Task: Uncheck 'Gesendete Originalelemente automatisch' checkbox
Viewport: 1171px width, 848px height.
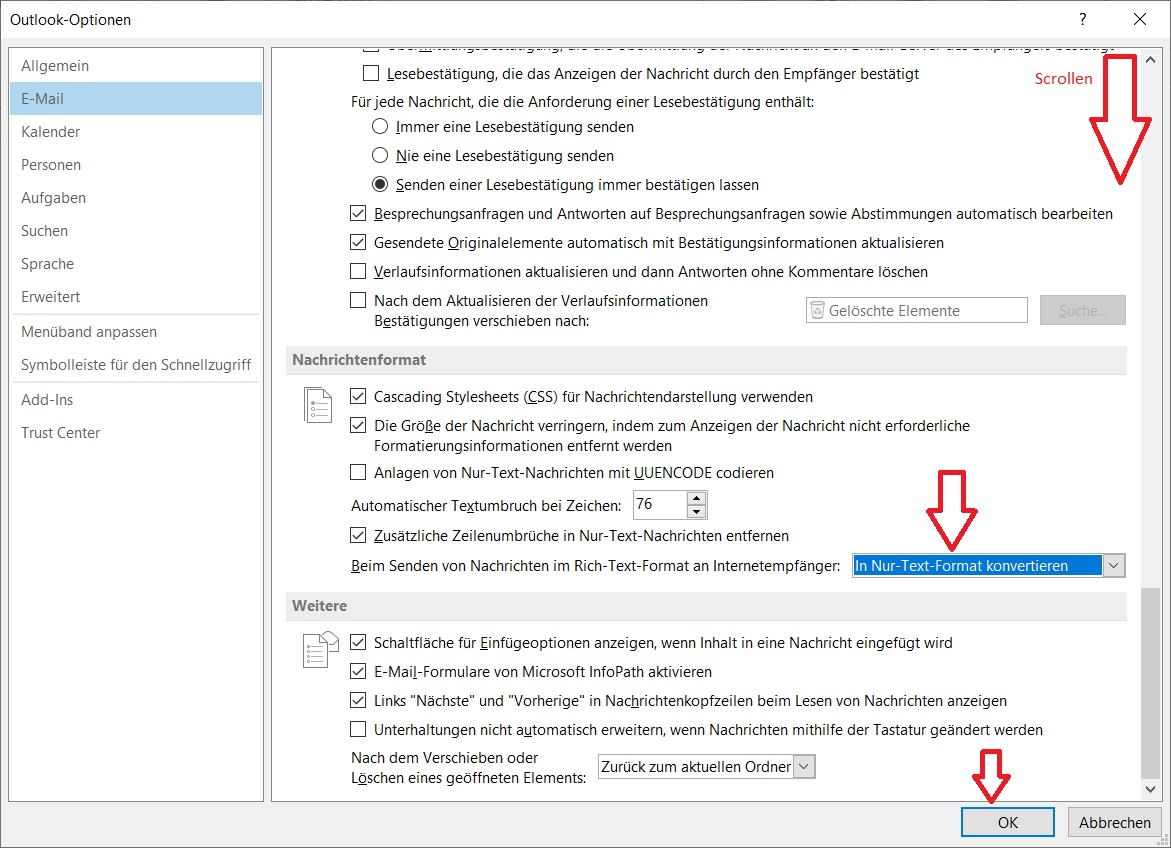Action: point(358,242)
